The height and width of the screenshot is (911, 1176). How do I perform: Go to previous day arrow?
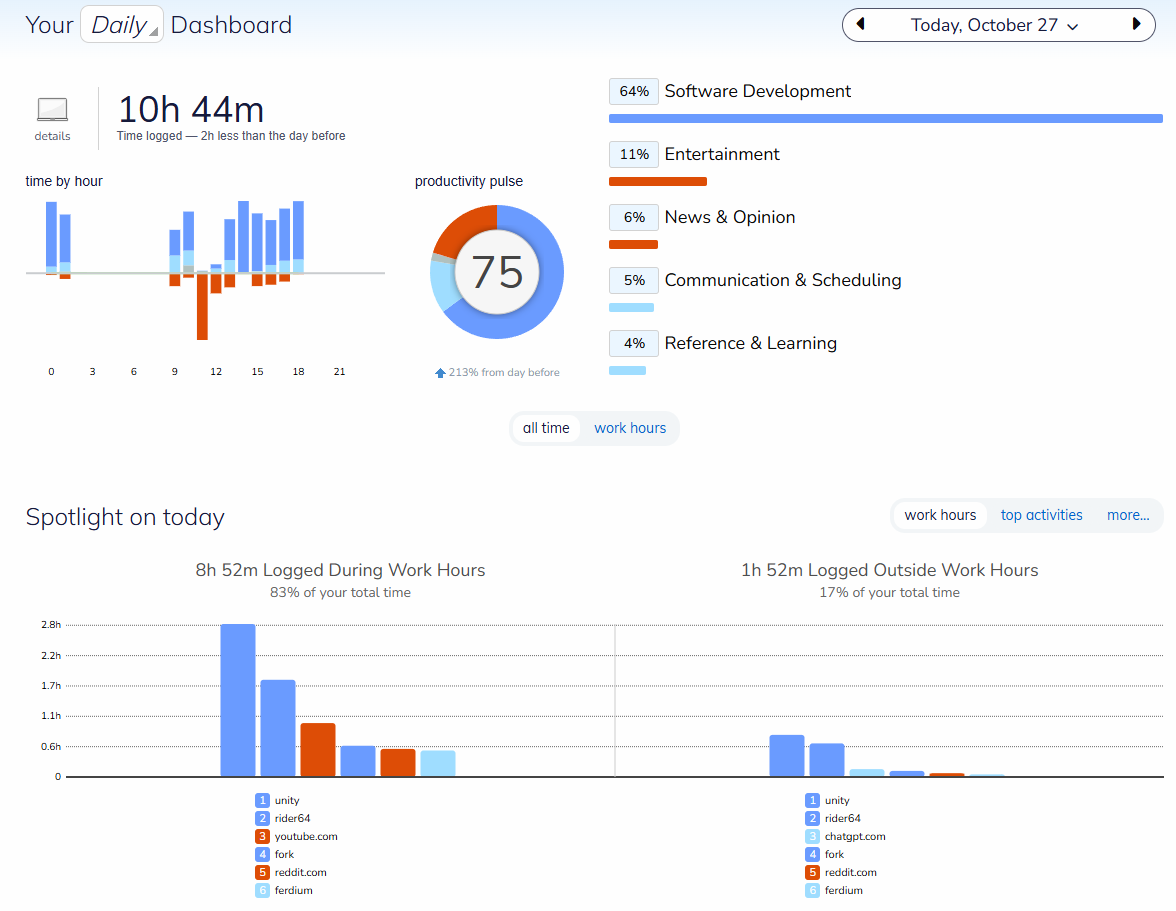point(860,25)
